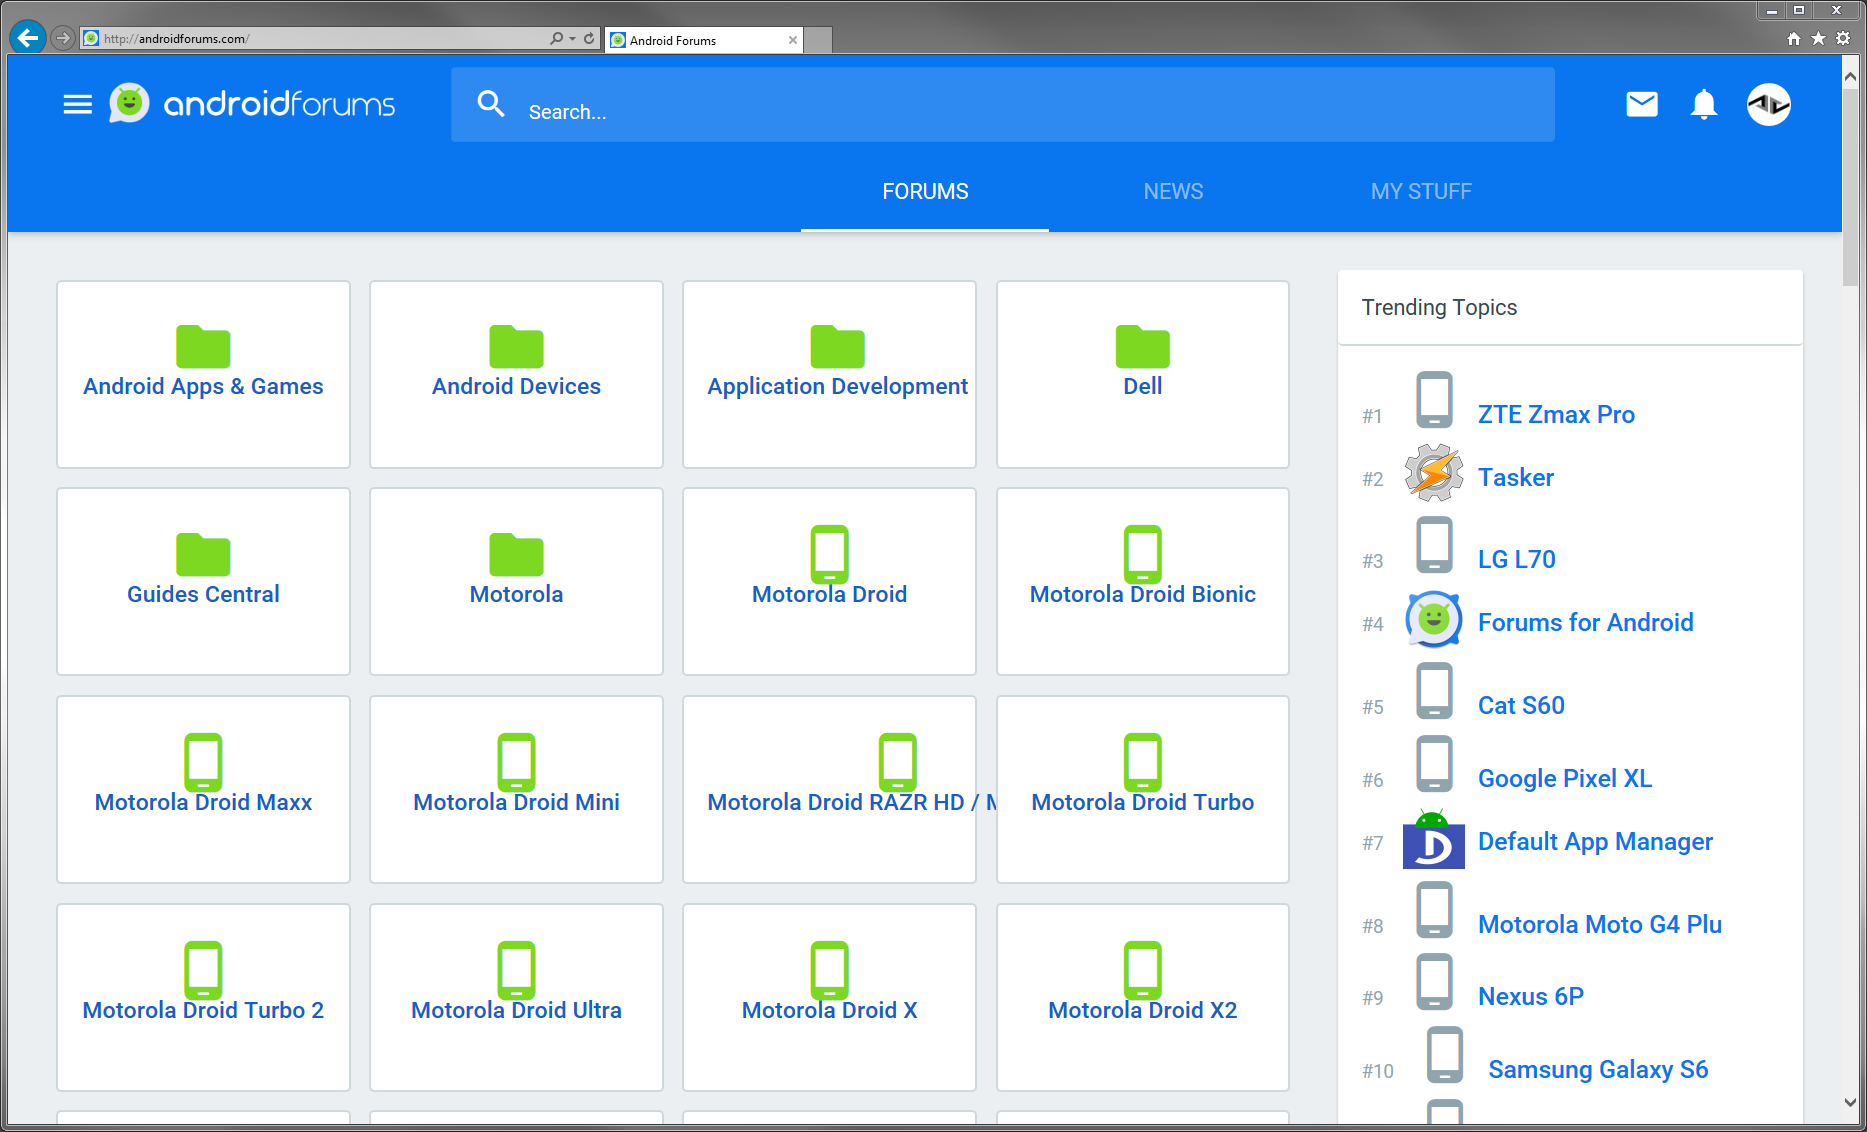Open the ZTE Zmax Pro trending topic
Viewport: 1867px width, 1132px height.
(1556, 414)
